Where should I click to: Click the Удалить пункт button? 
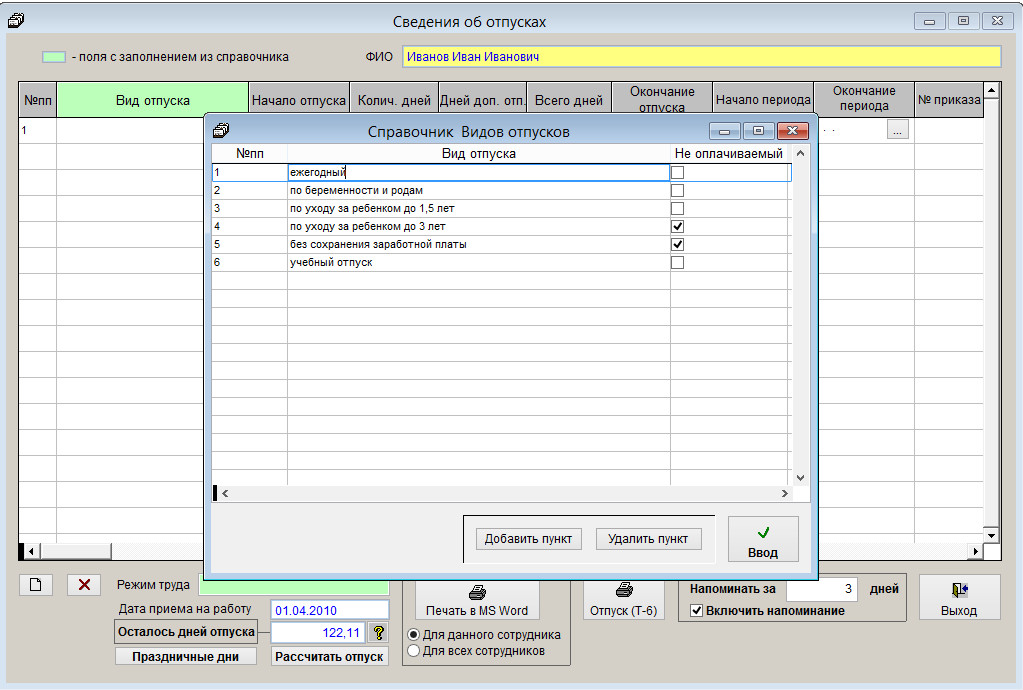[x=648, y=539]
